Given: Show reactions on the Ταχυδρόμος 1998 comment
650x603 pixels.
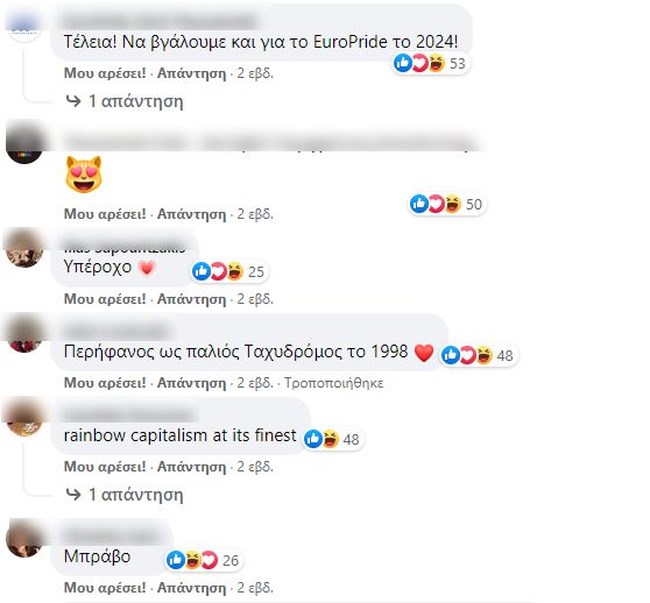Looking at the screenshot, I should pyautogui.click(x=478, y=356).
